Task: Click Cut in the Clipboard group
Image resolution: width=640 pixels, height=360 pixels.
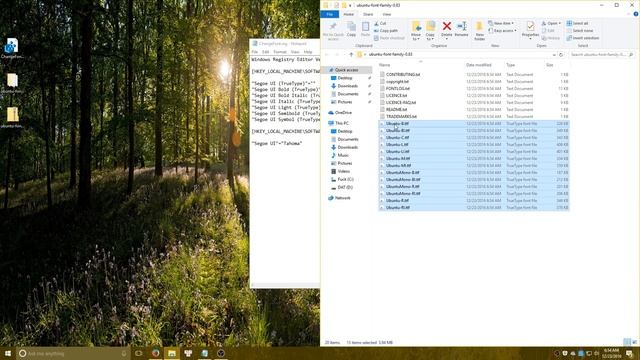Action: [380, 23]
